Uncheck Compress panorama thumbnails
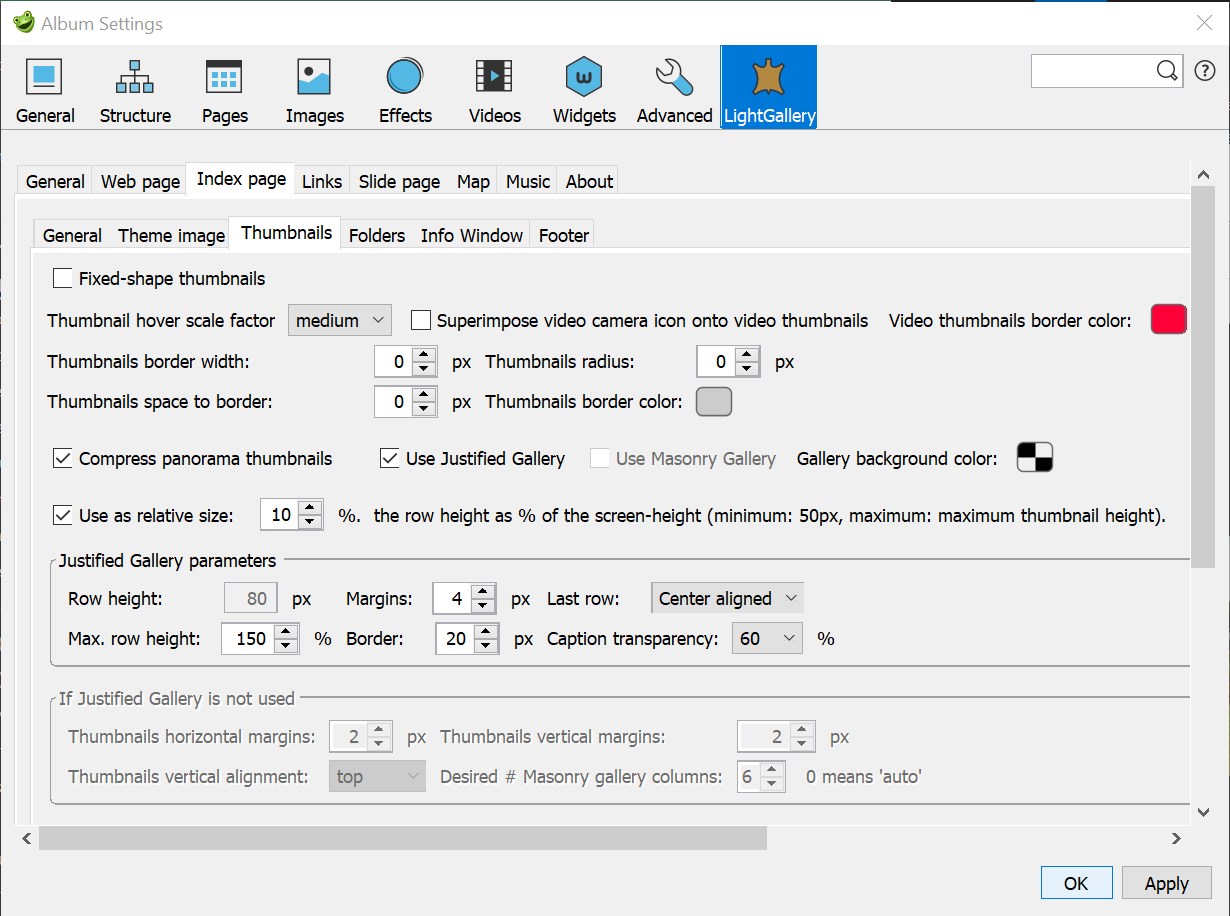 tap(63, 459)
